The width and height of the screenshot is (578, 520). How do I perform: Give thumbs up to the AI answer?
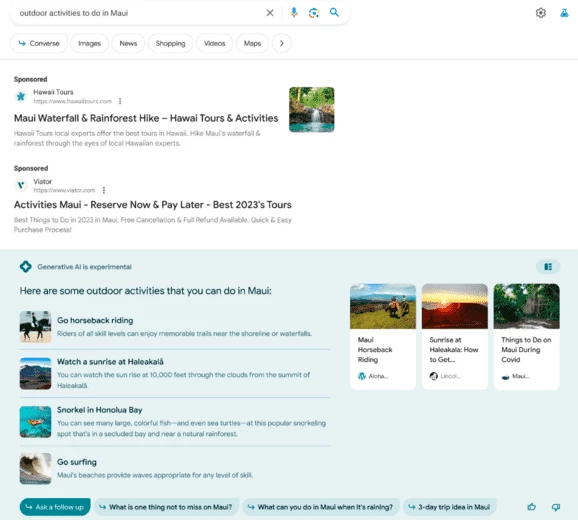(x=532, y=507)
